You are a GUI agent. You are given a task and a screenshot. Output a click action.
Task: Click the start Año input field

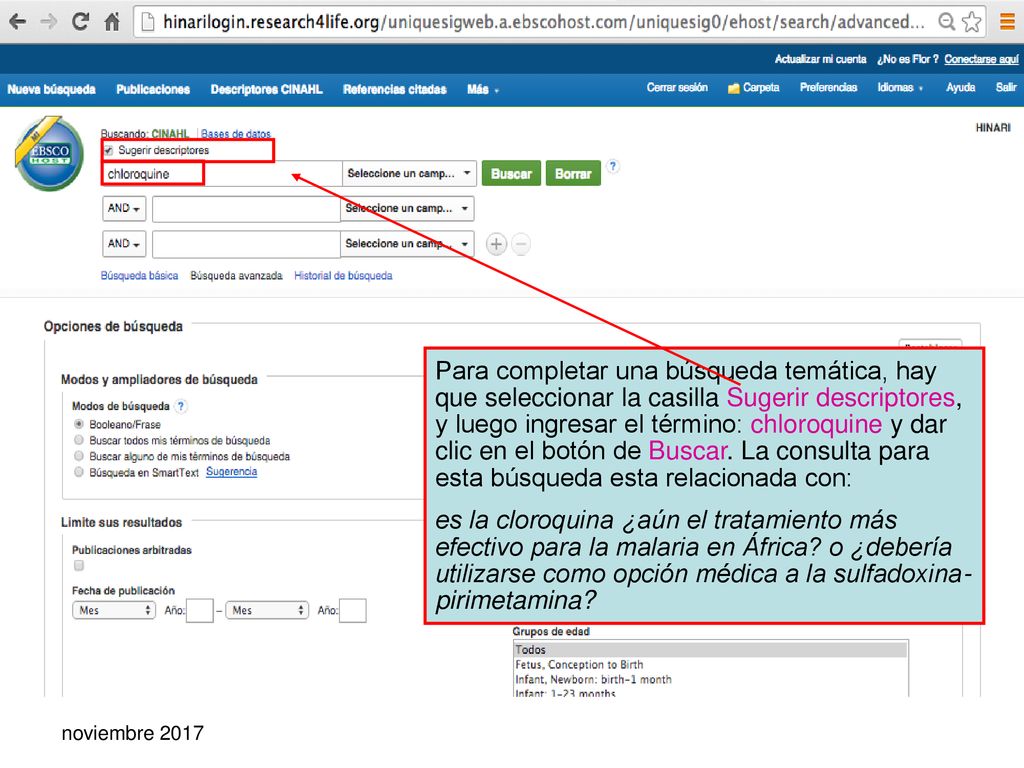pyautogui.click(x=200, y=611)
